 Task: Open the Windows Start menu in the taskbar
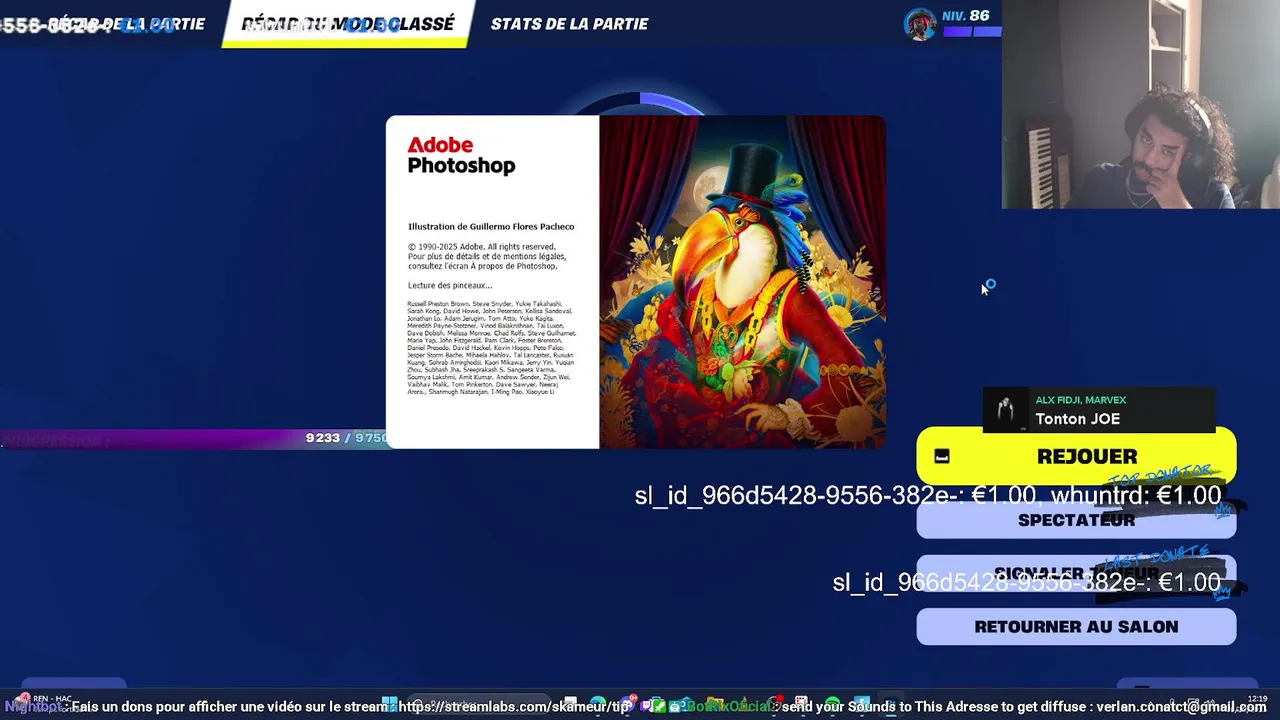(x=390, y=706)
